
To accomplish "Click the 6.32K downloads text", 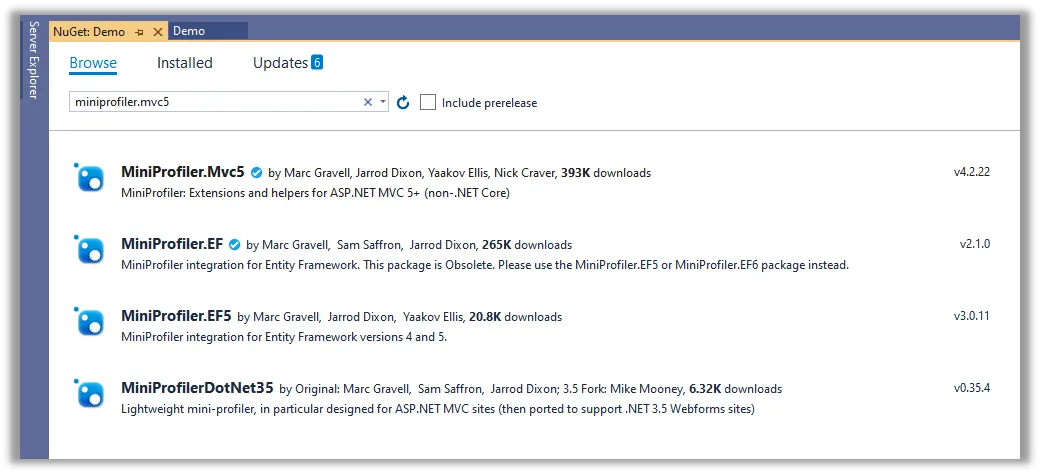I will (736, 389).
